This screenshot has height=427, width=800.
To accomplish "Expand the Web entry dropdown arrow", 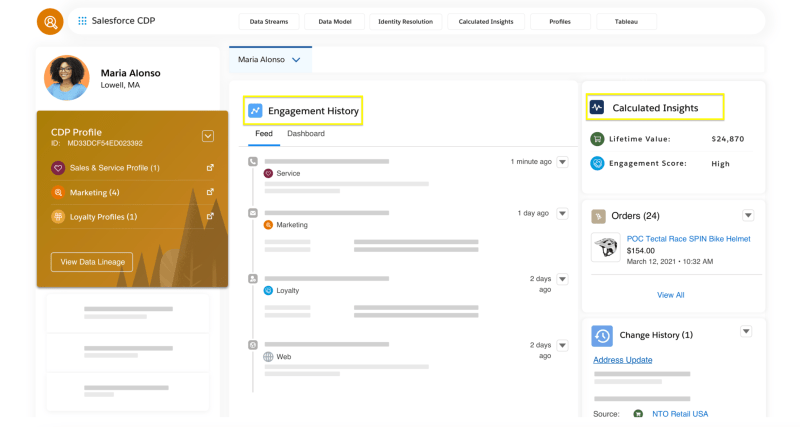I will click(562, 345).
